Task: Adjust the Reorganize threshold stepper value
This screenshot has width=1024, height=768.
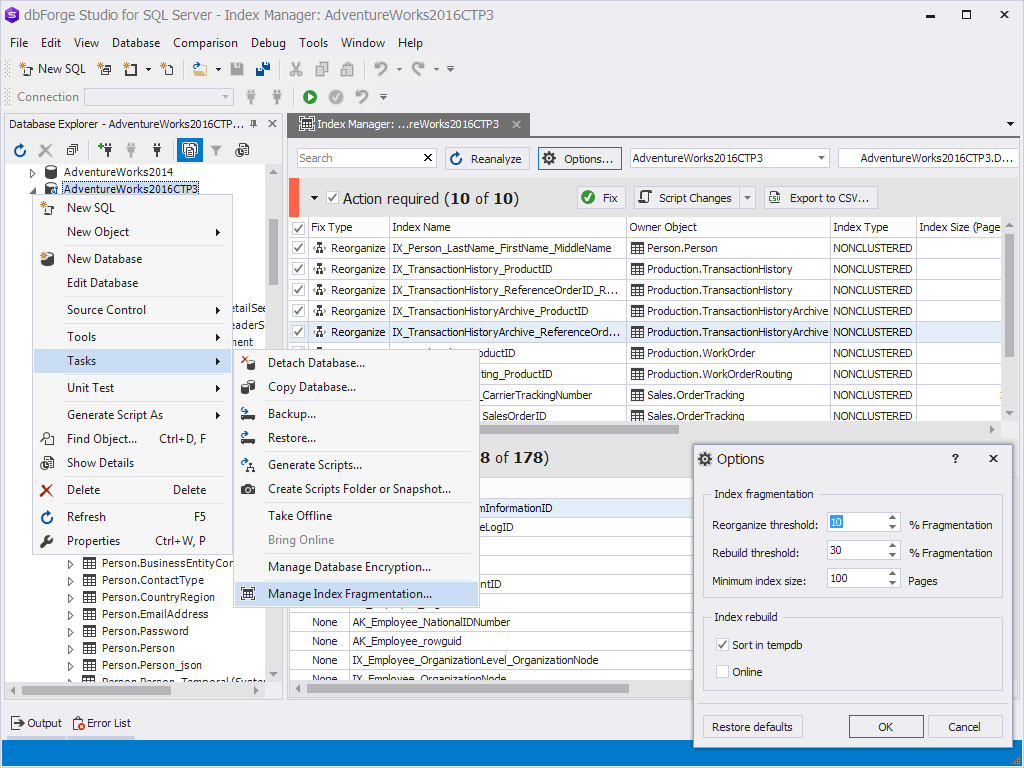Action: [x=891, y=523]
